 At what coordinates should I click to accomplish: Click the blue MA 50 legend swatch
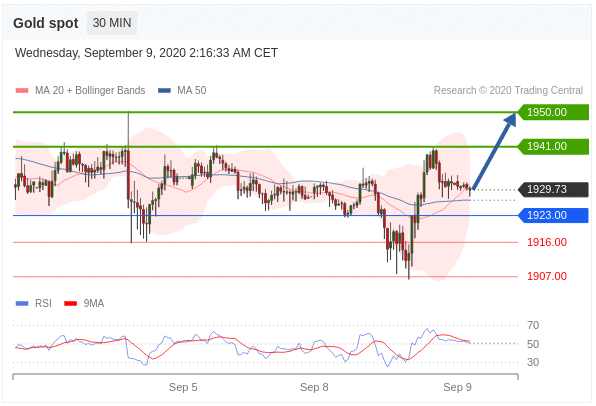[x=164, y=90]
